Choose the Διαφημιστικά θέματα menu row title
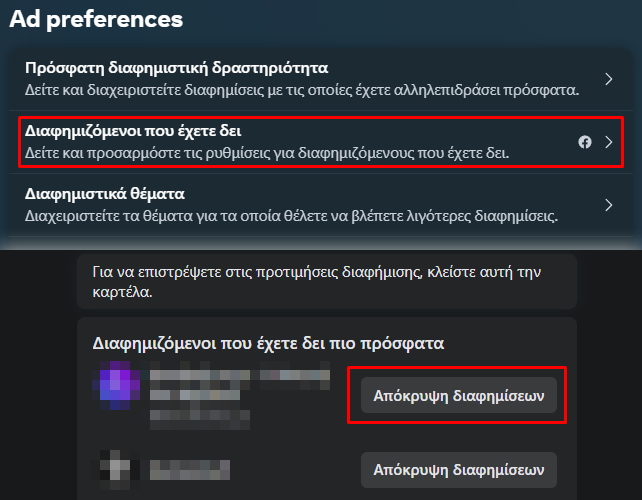Screen dimensions: 642x500 pos(105,194)
